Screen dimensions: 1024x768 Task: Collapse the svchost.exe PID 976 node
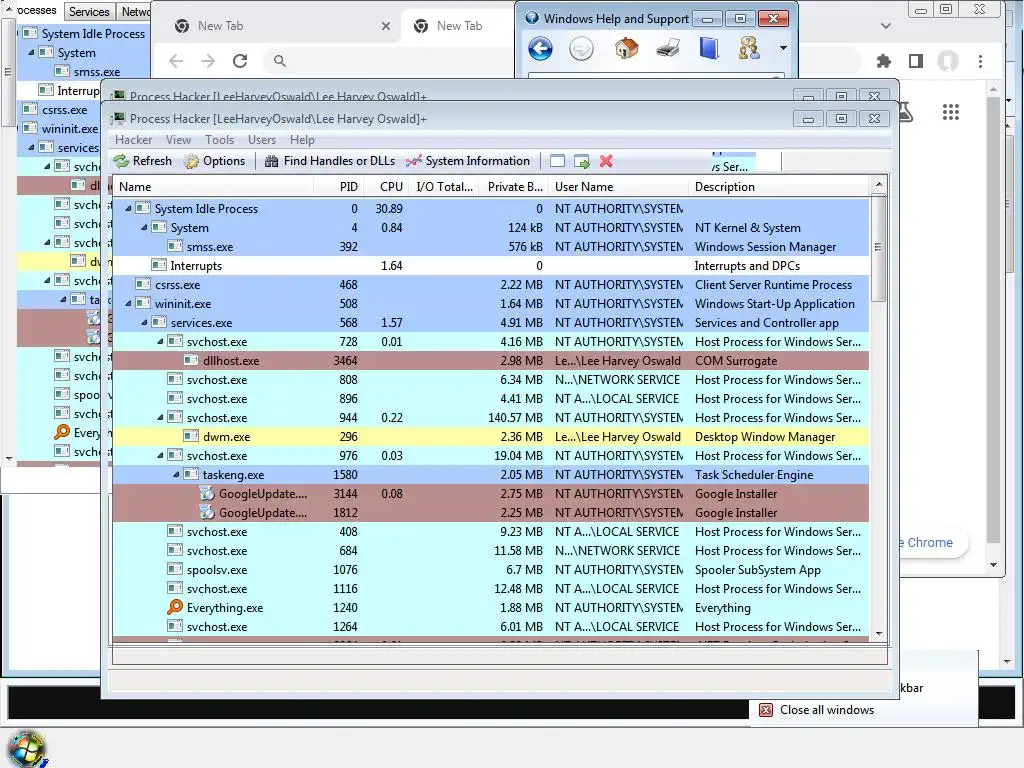click(161, 455)
